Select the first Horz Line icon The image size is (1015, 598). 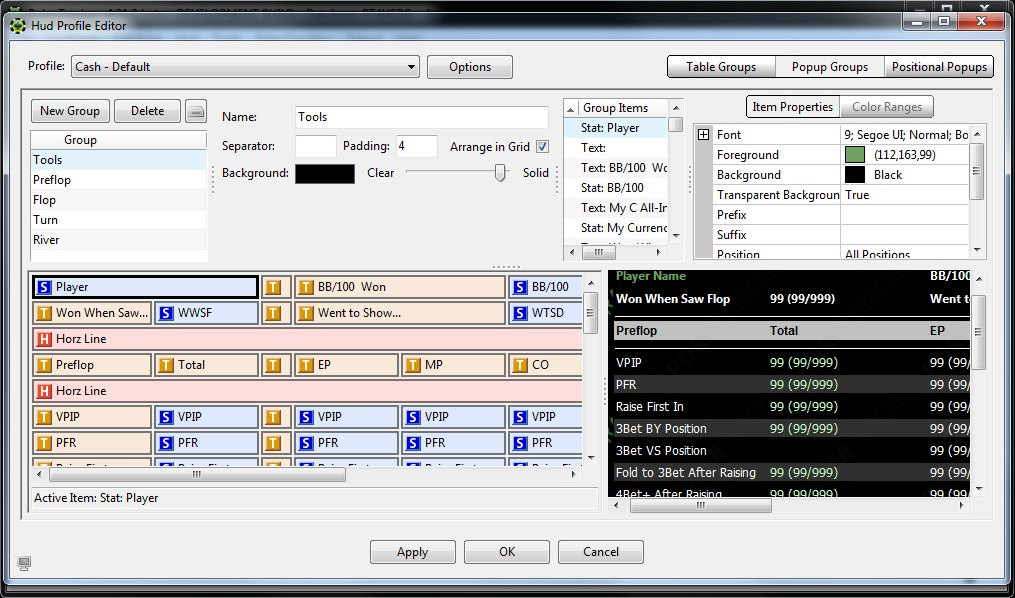pyautogui.click(x=44, y=339)
